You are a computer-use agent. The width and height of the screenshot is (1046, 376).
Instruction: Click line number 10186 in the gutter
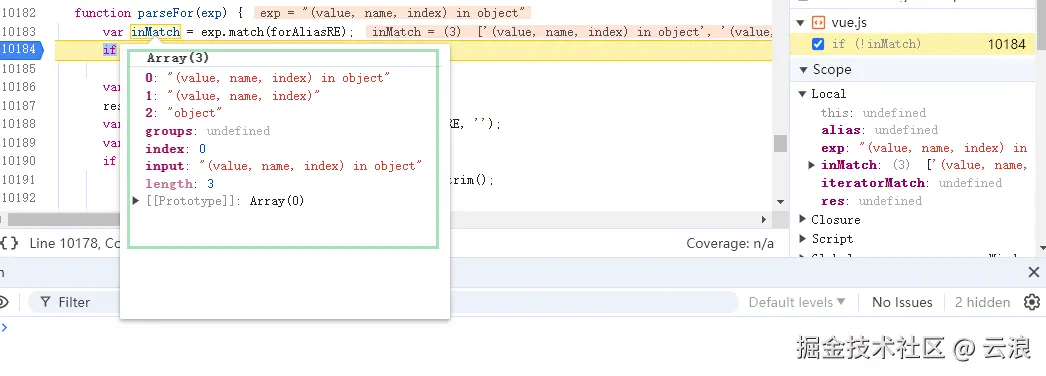pos(19,87)
